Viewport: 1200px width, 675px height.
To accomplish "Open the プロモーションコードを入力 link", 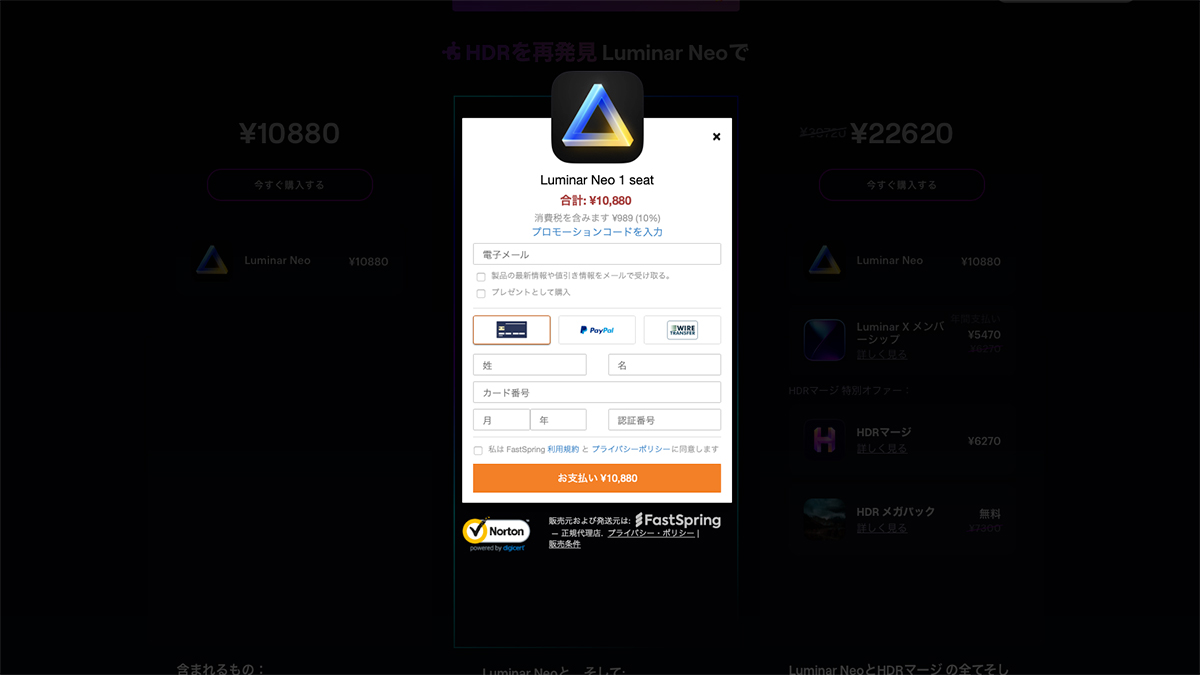I will [597, 232].
